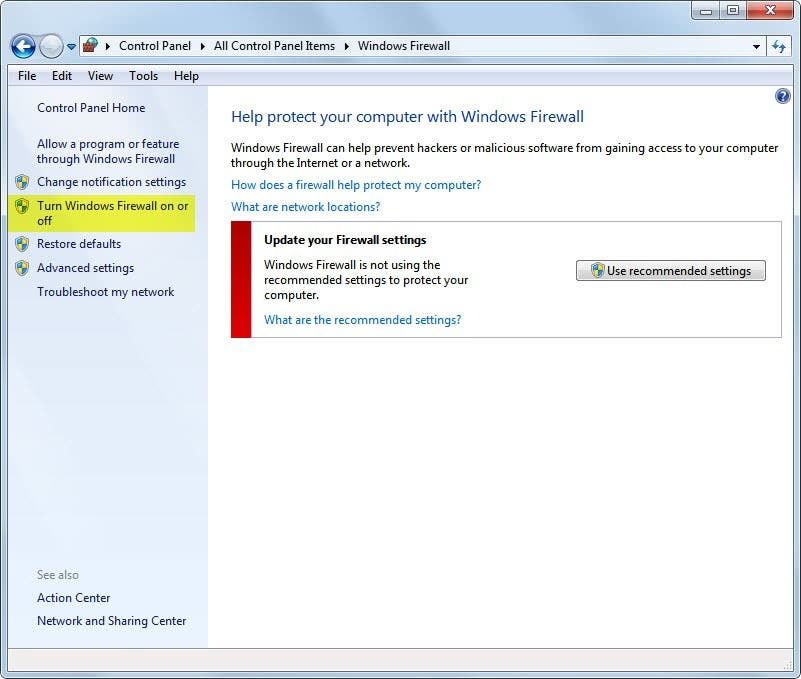Select Control Panel in the address breadcrumb
The image size is (801, 679).
[155, 46]
